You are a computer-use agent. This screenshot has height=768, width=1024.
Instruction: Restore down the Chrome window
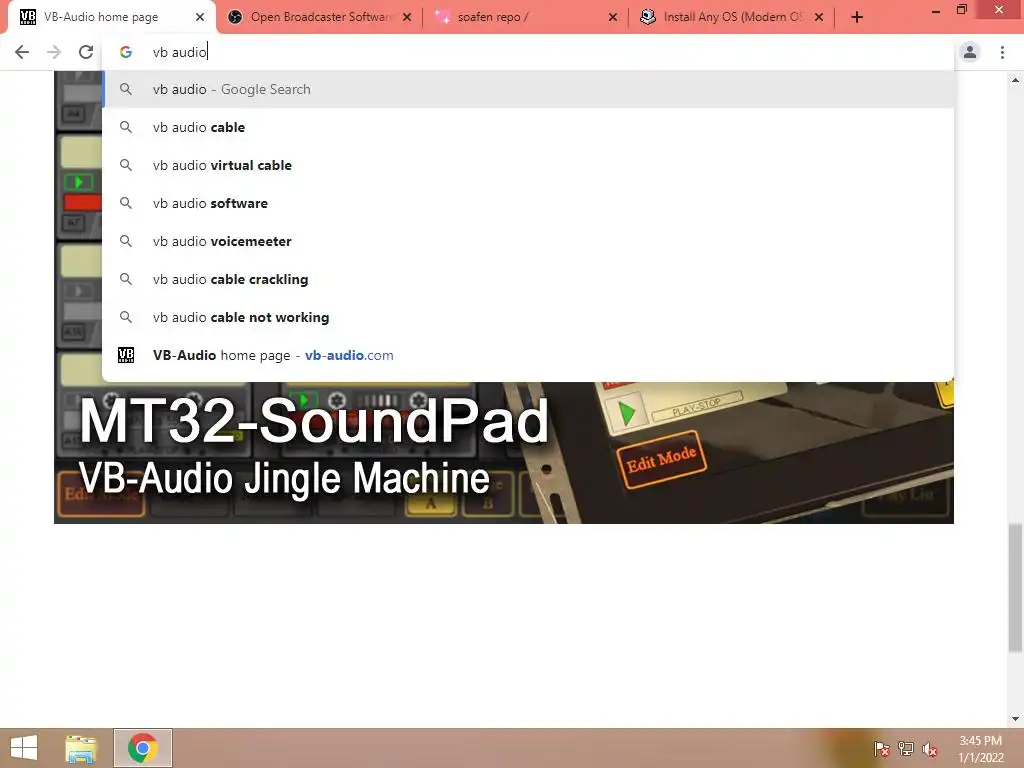(961, 10)
